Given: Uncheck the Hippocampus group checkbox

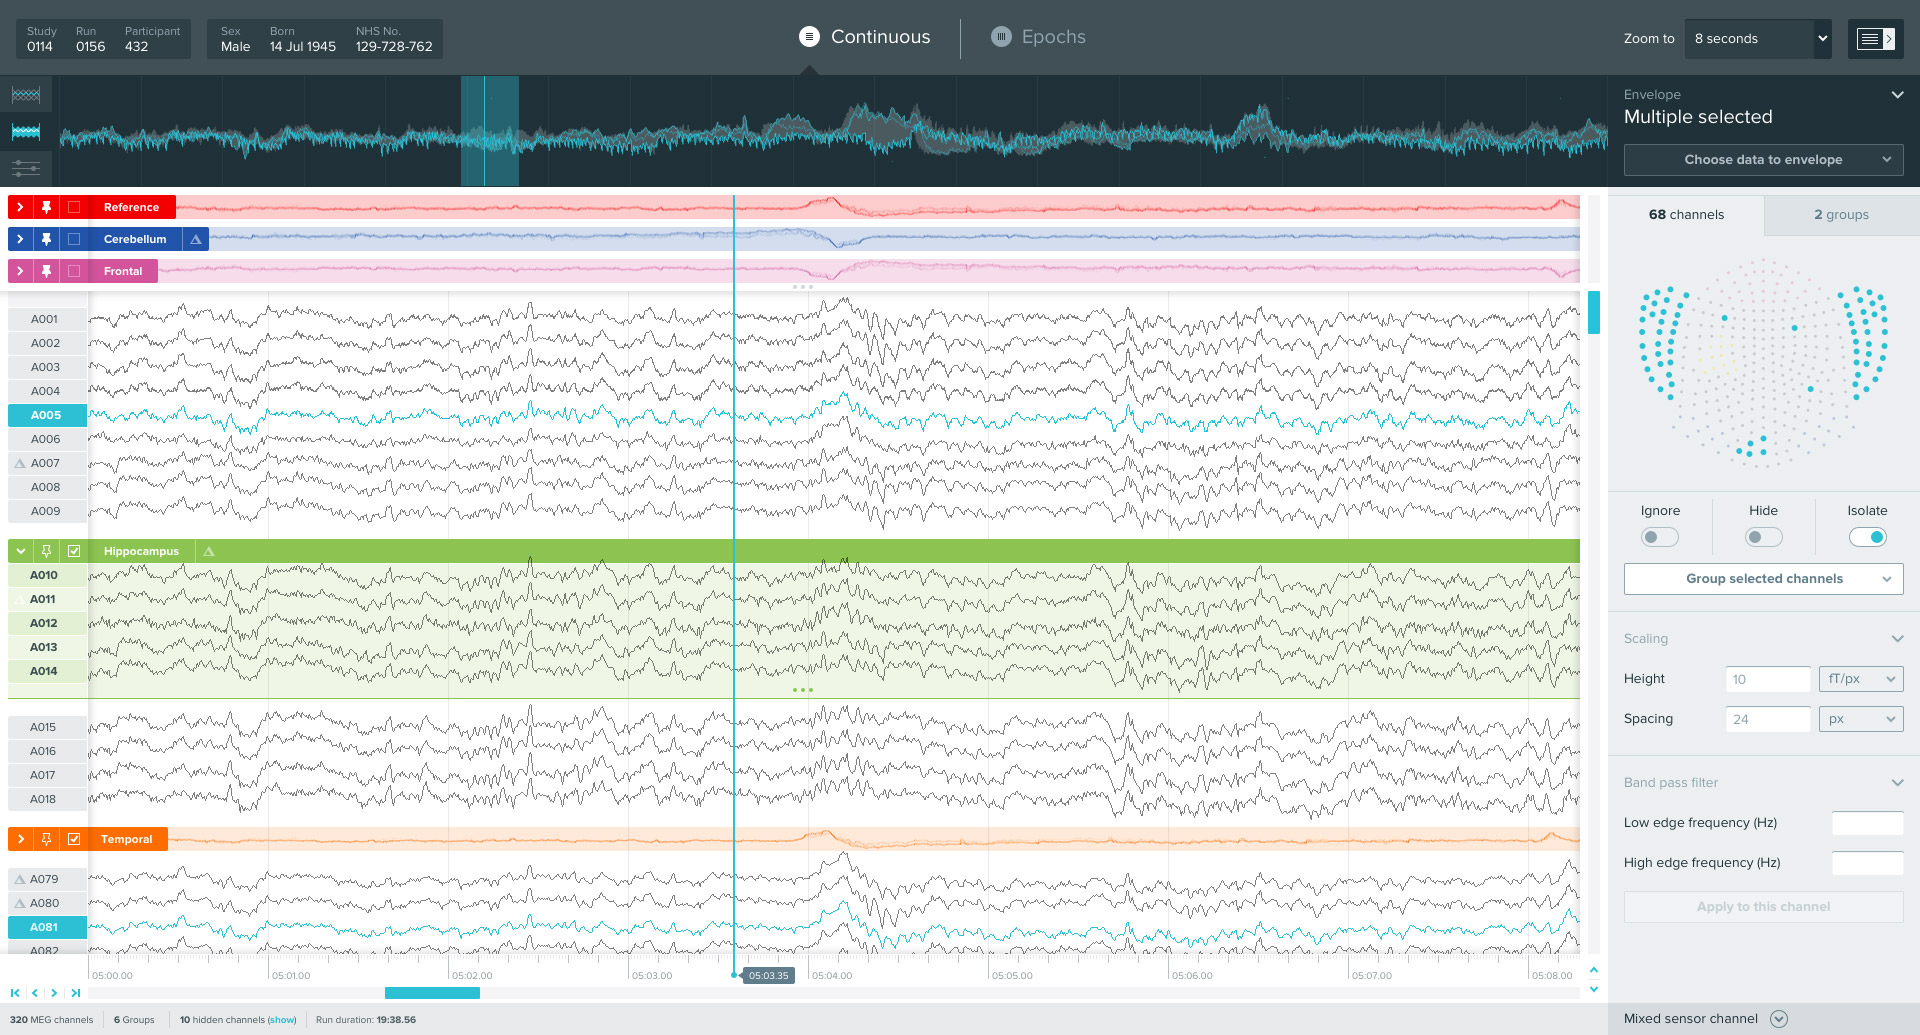Looking at the screenshot, I should [x=74, y=551].
